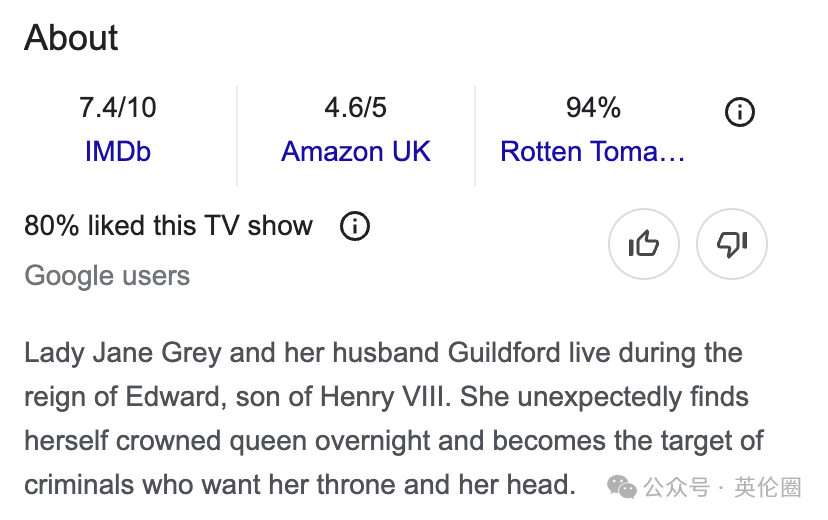The image size is (828, 520).
Task: Open the Rotten Tomatoes rating link
Action: pyautogui.click(x=593, y=152)
